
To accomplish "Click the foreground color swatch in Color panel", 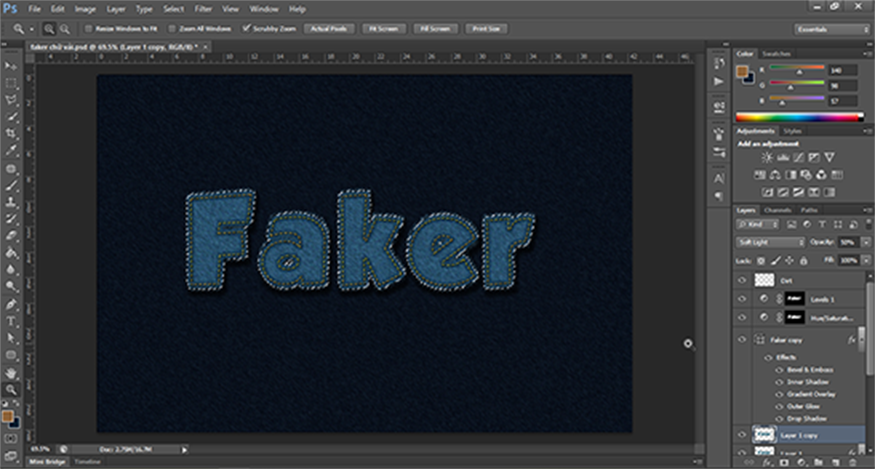I will coord(743,71).
